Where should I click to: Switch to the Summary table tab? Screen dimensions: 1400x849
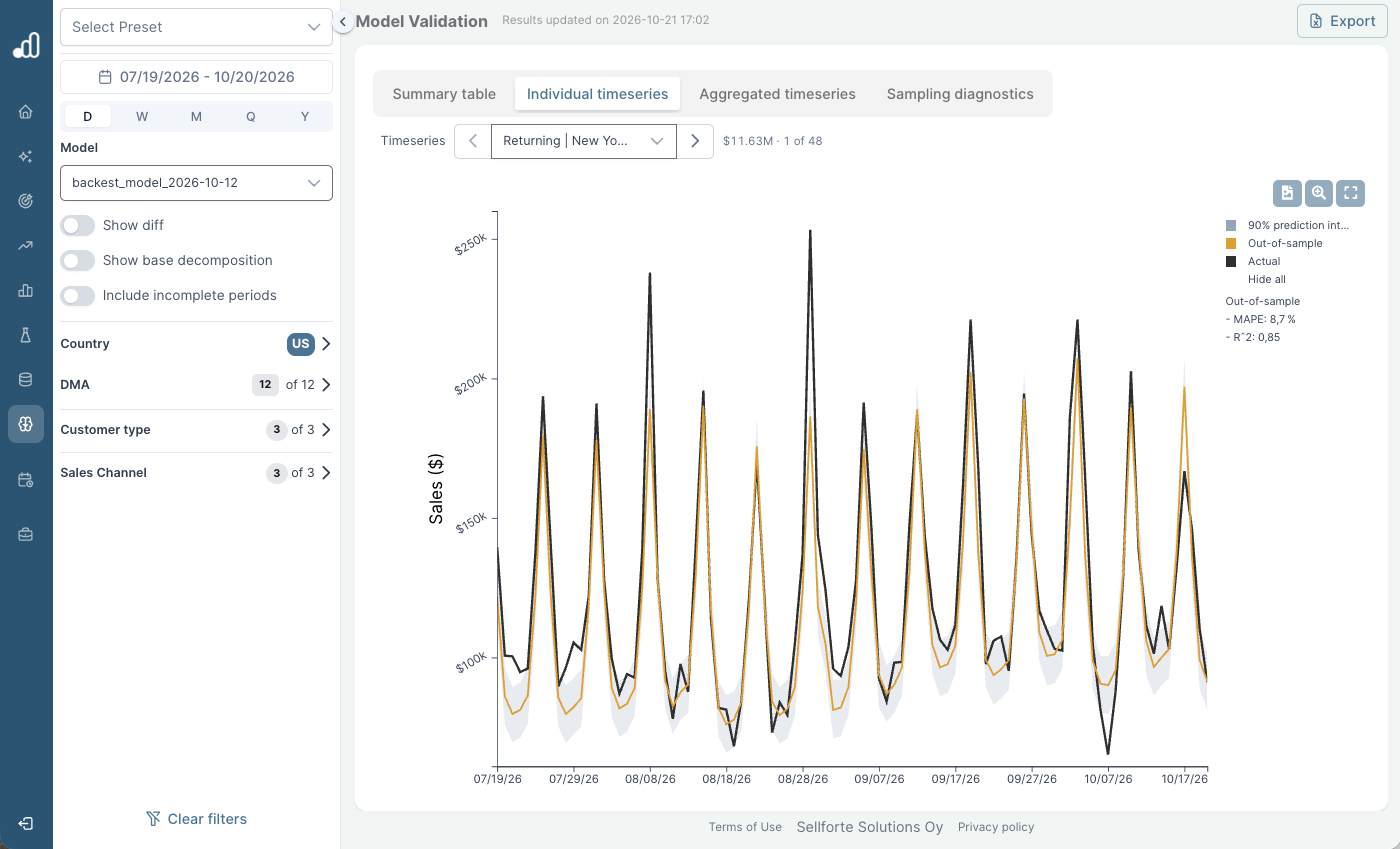click(x=444, y=94)
